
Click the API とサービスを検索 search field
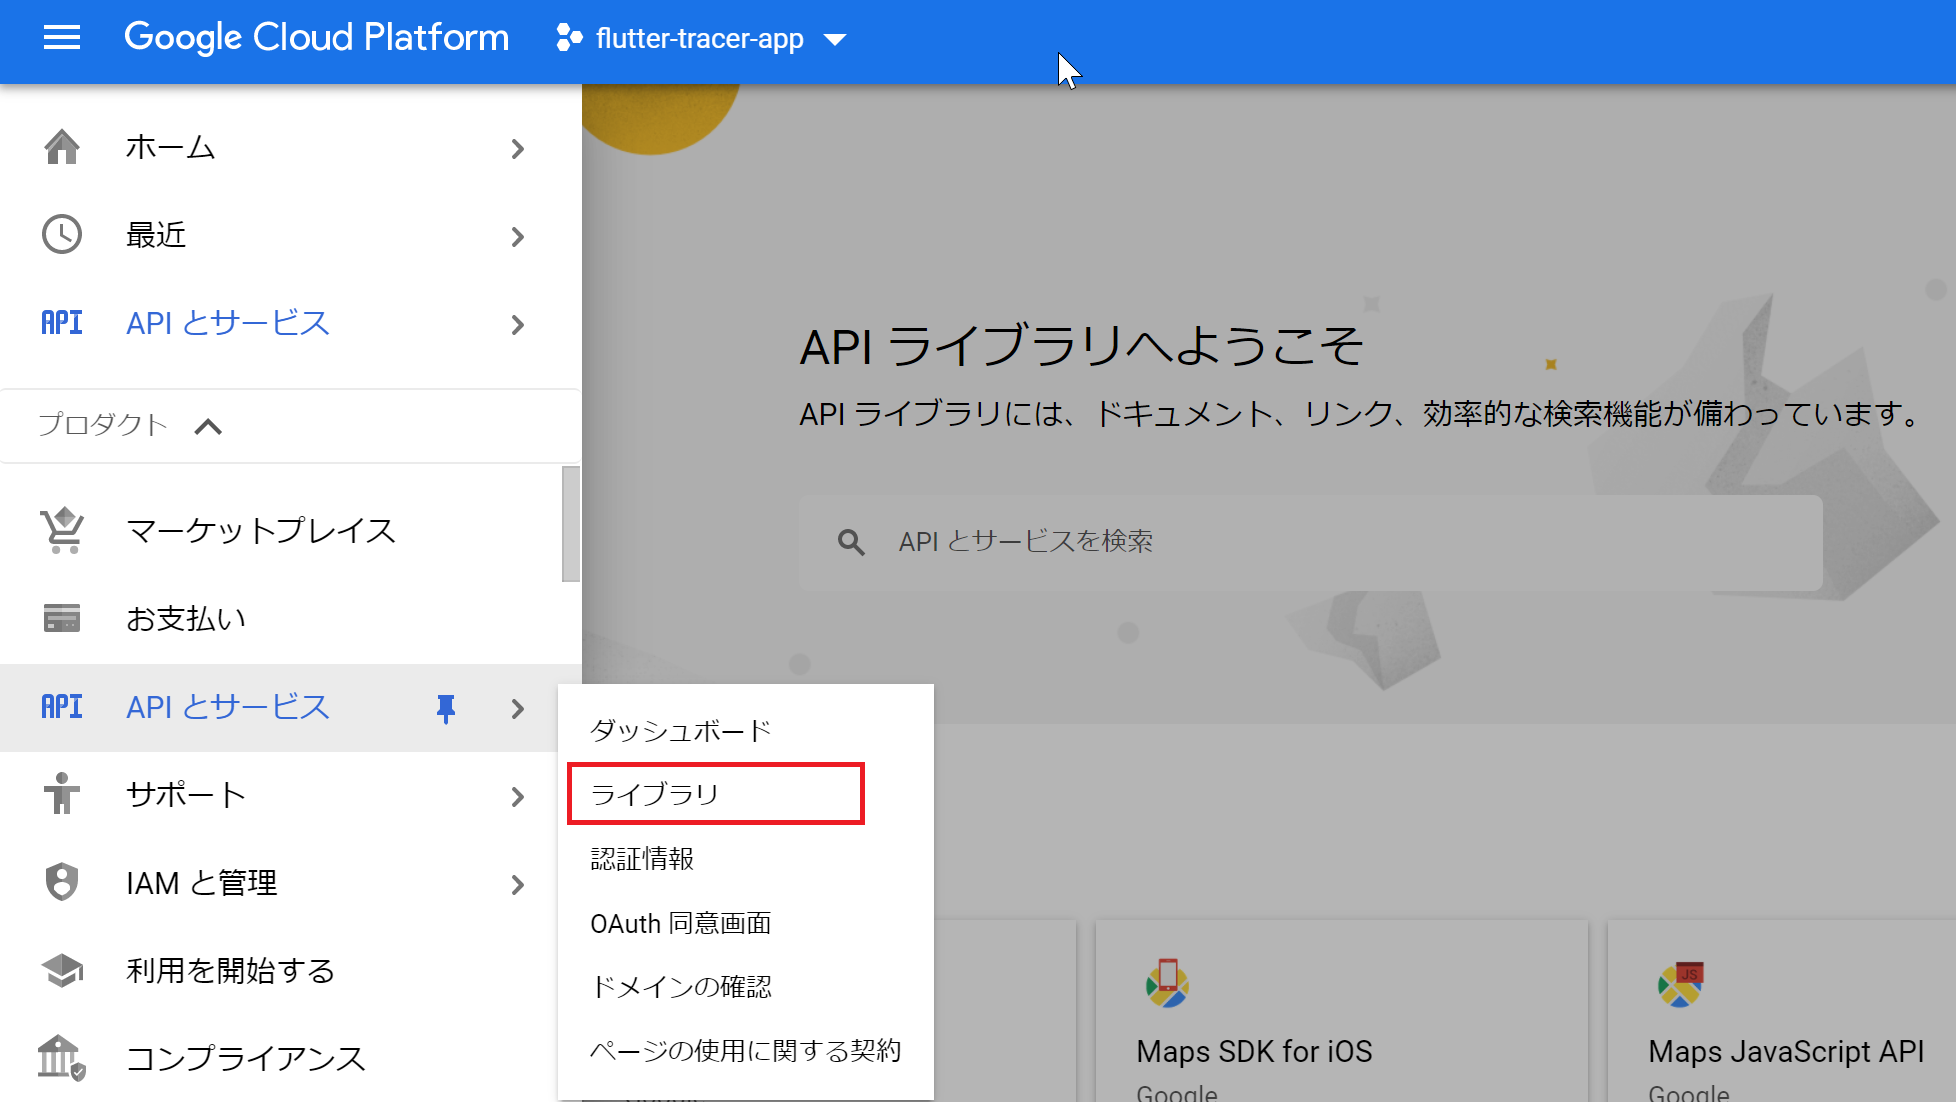1310,542
